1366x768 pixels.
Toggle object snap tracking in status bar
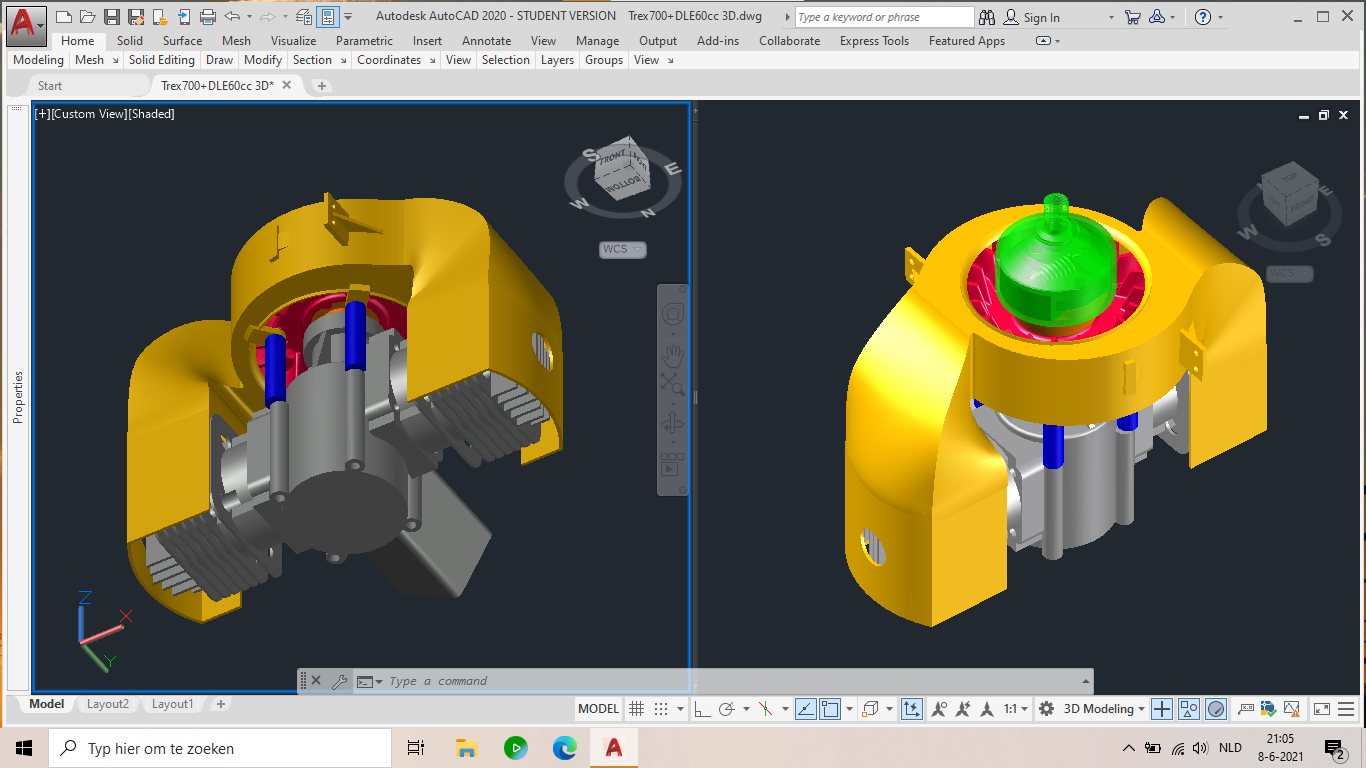point(806,709)
